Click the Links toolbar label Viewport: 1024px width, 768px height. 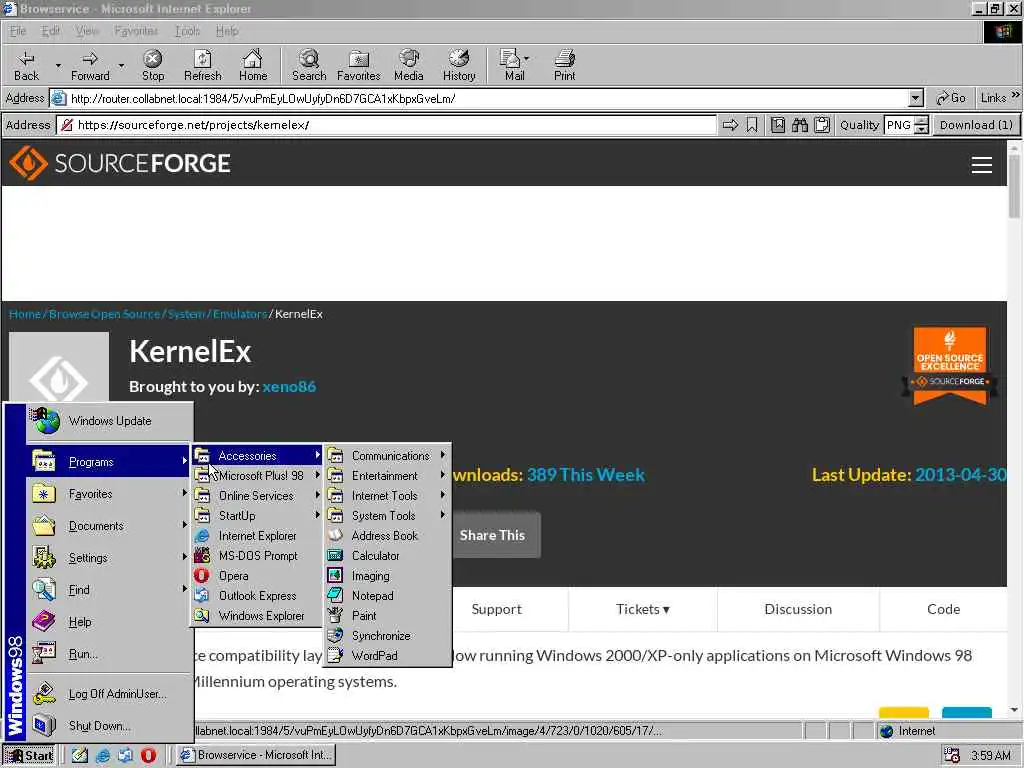pos(993,98)
